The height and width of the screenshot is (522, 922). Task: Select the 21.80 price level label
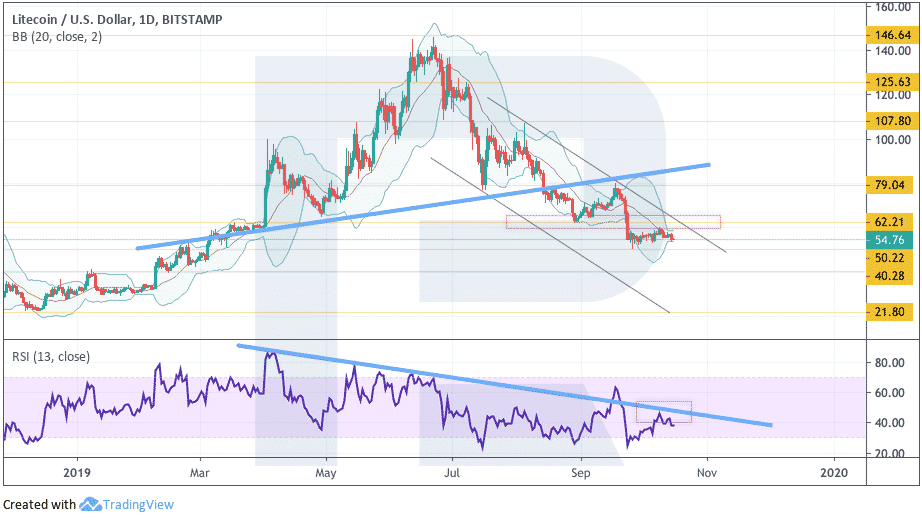[890, 312]
